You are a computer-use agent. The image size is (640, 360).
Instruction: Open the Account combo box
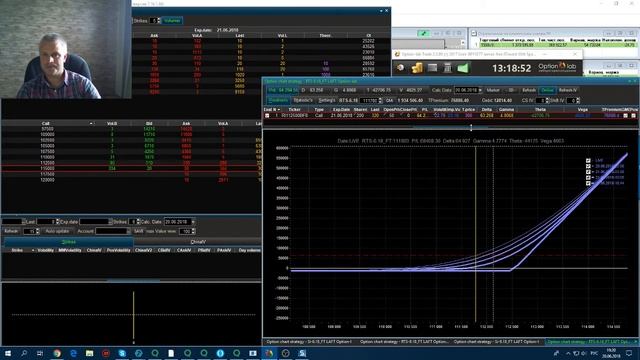click(x=113, y=231)
